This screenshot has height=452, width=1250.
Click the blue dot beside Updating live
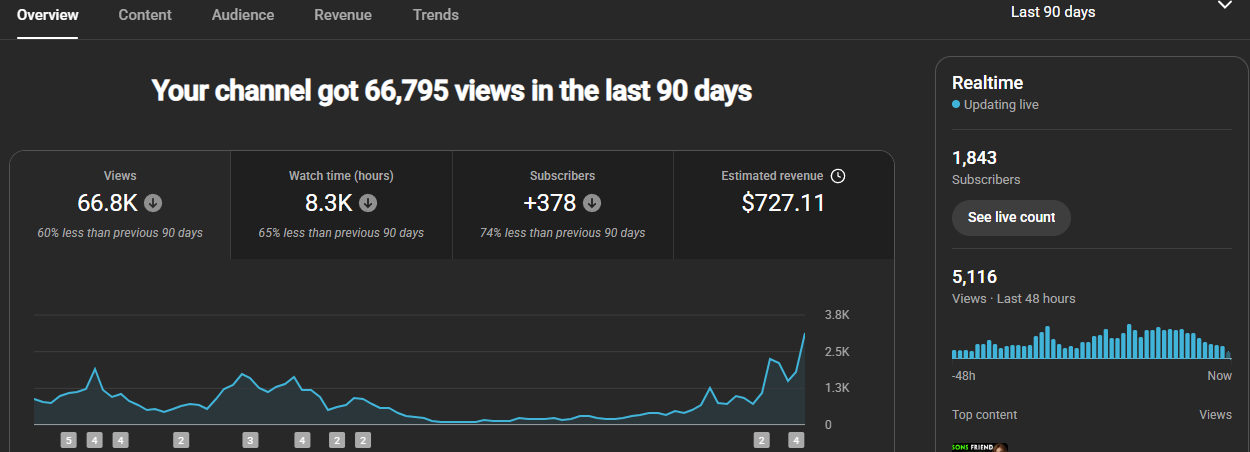(956, 104)
